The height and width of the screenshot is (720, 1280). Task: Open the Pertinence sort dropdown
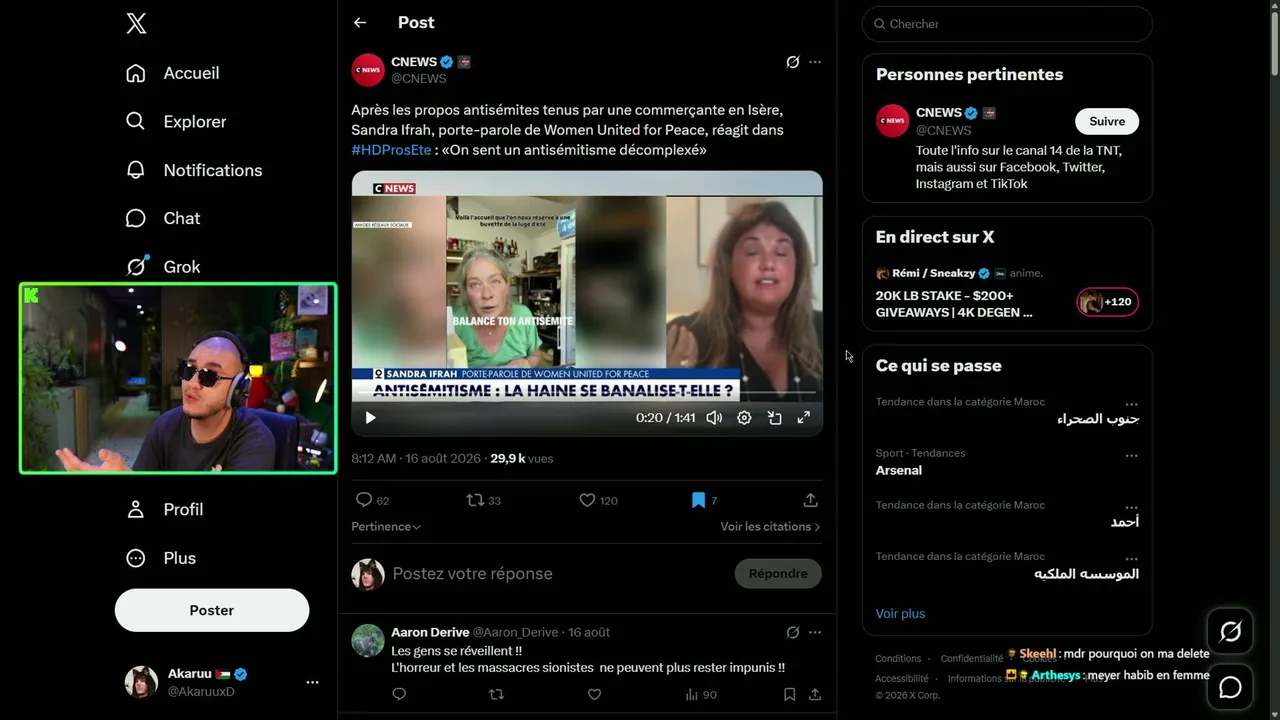click(386, 527)
